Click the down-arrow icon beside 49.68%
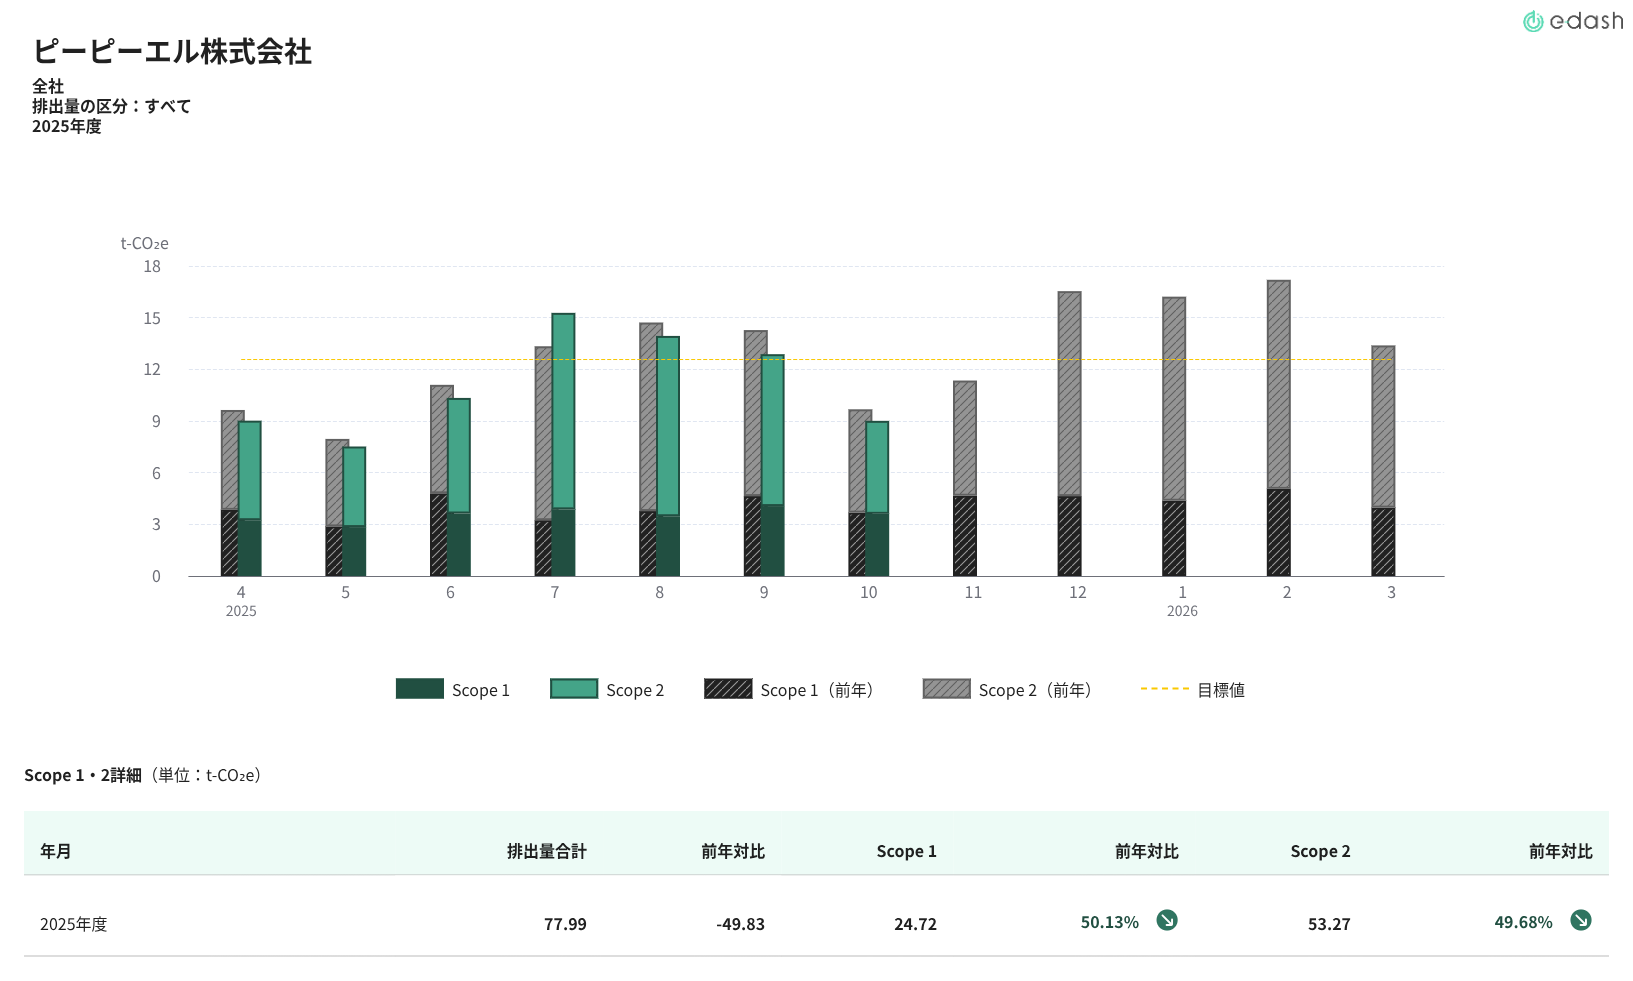 [1580, 921]
